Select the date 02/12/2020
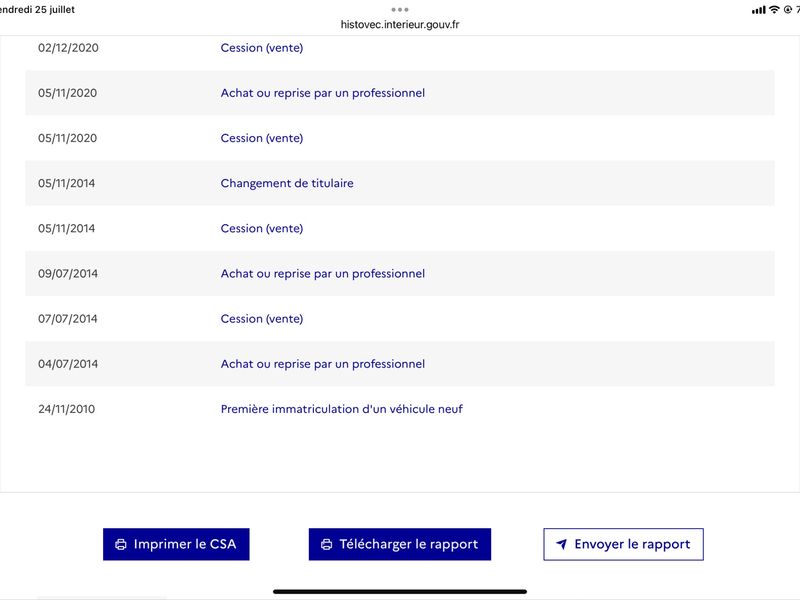 (68, 48)
